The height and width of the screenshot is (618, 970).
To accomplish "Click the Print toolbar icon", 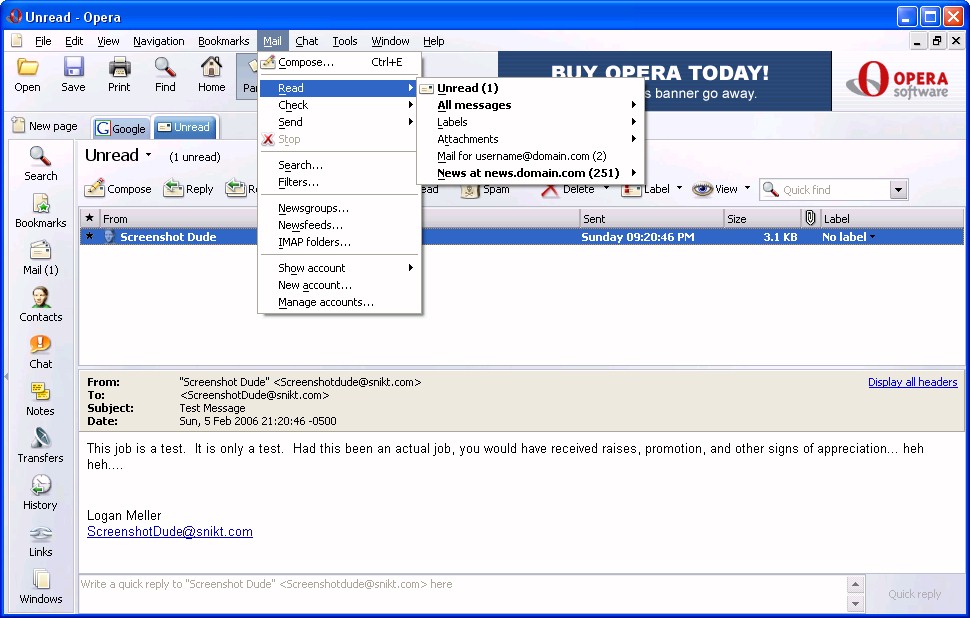I will pos(119,67).
